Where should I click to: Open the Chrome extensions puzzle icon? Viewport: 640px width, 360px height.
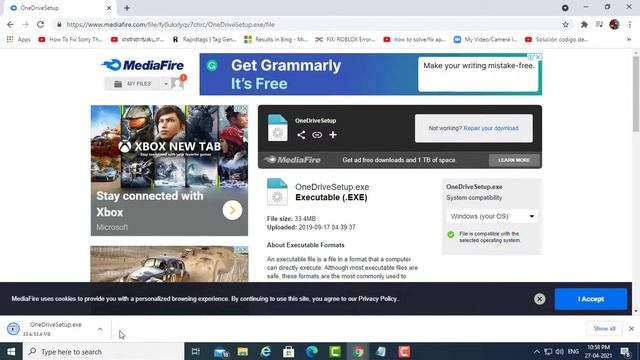(x=584, y=24)
